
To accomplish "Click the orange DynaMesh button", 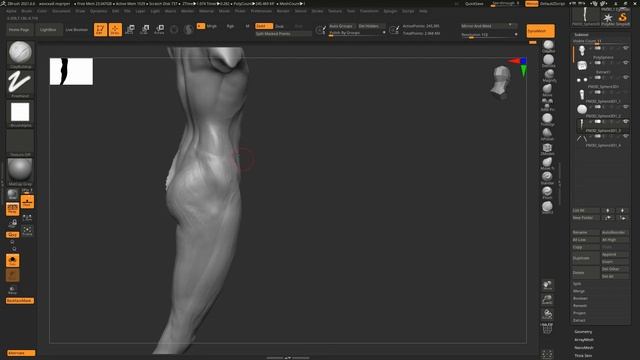I will tap(540, 31).
